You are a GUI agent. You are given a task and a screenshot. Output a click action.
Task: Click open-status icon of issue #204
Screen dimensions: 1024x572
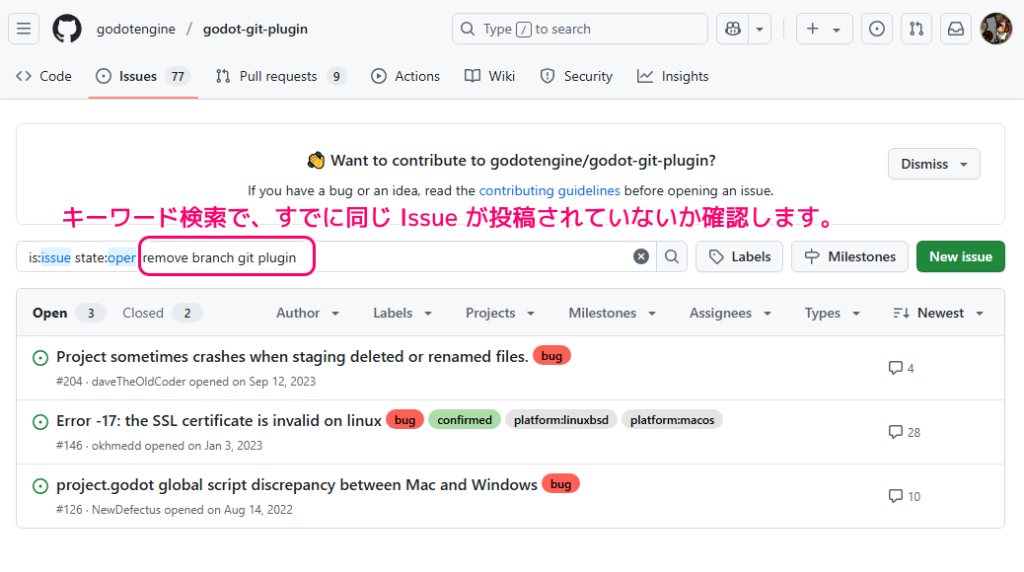(40, 358)
